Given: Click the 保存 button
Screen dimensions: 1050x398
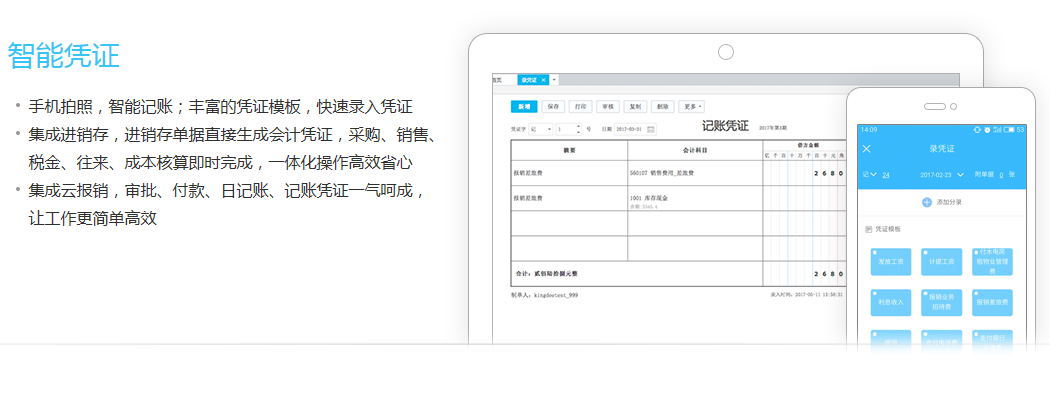Looking at the screenshot, I should click(x=552, y=106).
